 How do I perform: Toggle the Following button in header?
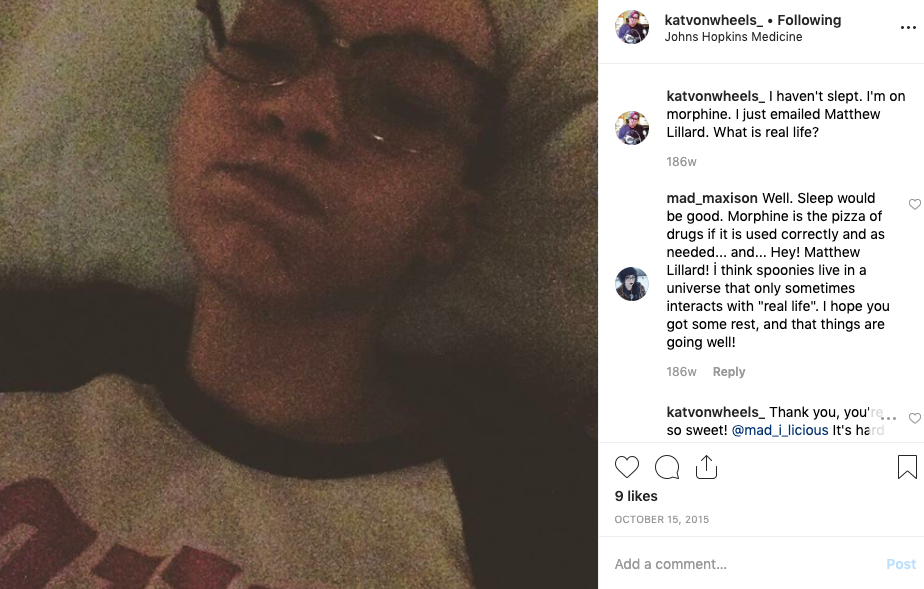(809, 20)
